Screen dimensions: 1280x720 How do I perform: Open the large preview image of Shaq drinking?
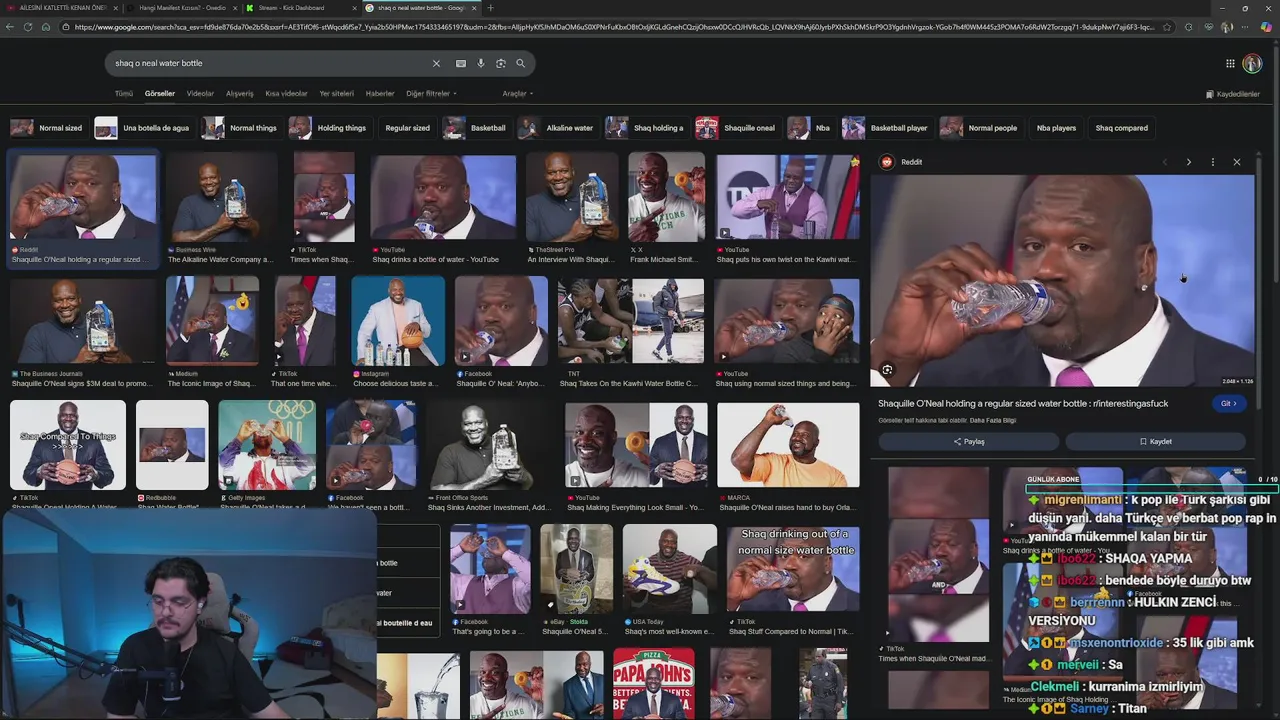click(x=1062, y=281)
